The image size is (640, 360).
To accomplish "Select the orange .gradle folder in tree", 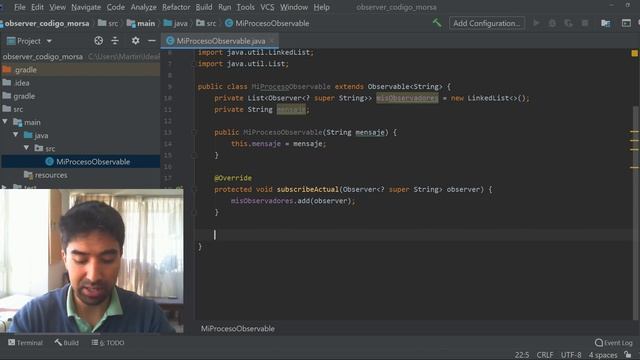I will [80, 70].
